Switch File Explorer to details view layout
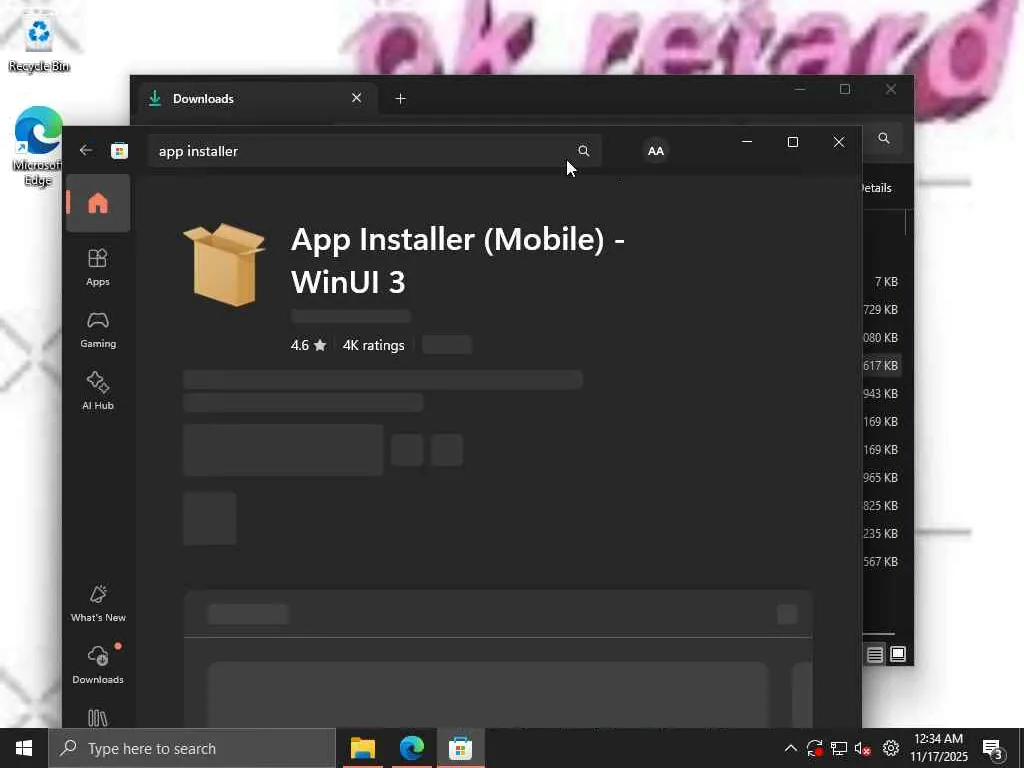The height and width of the screenshot is (768, 1024). point(875,654)
